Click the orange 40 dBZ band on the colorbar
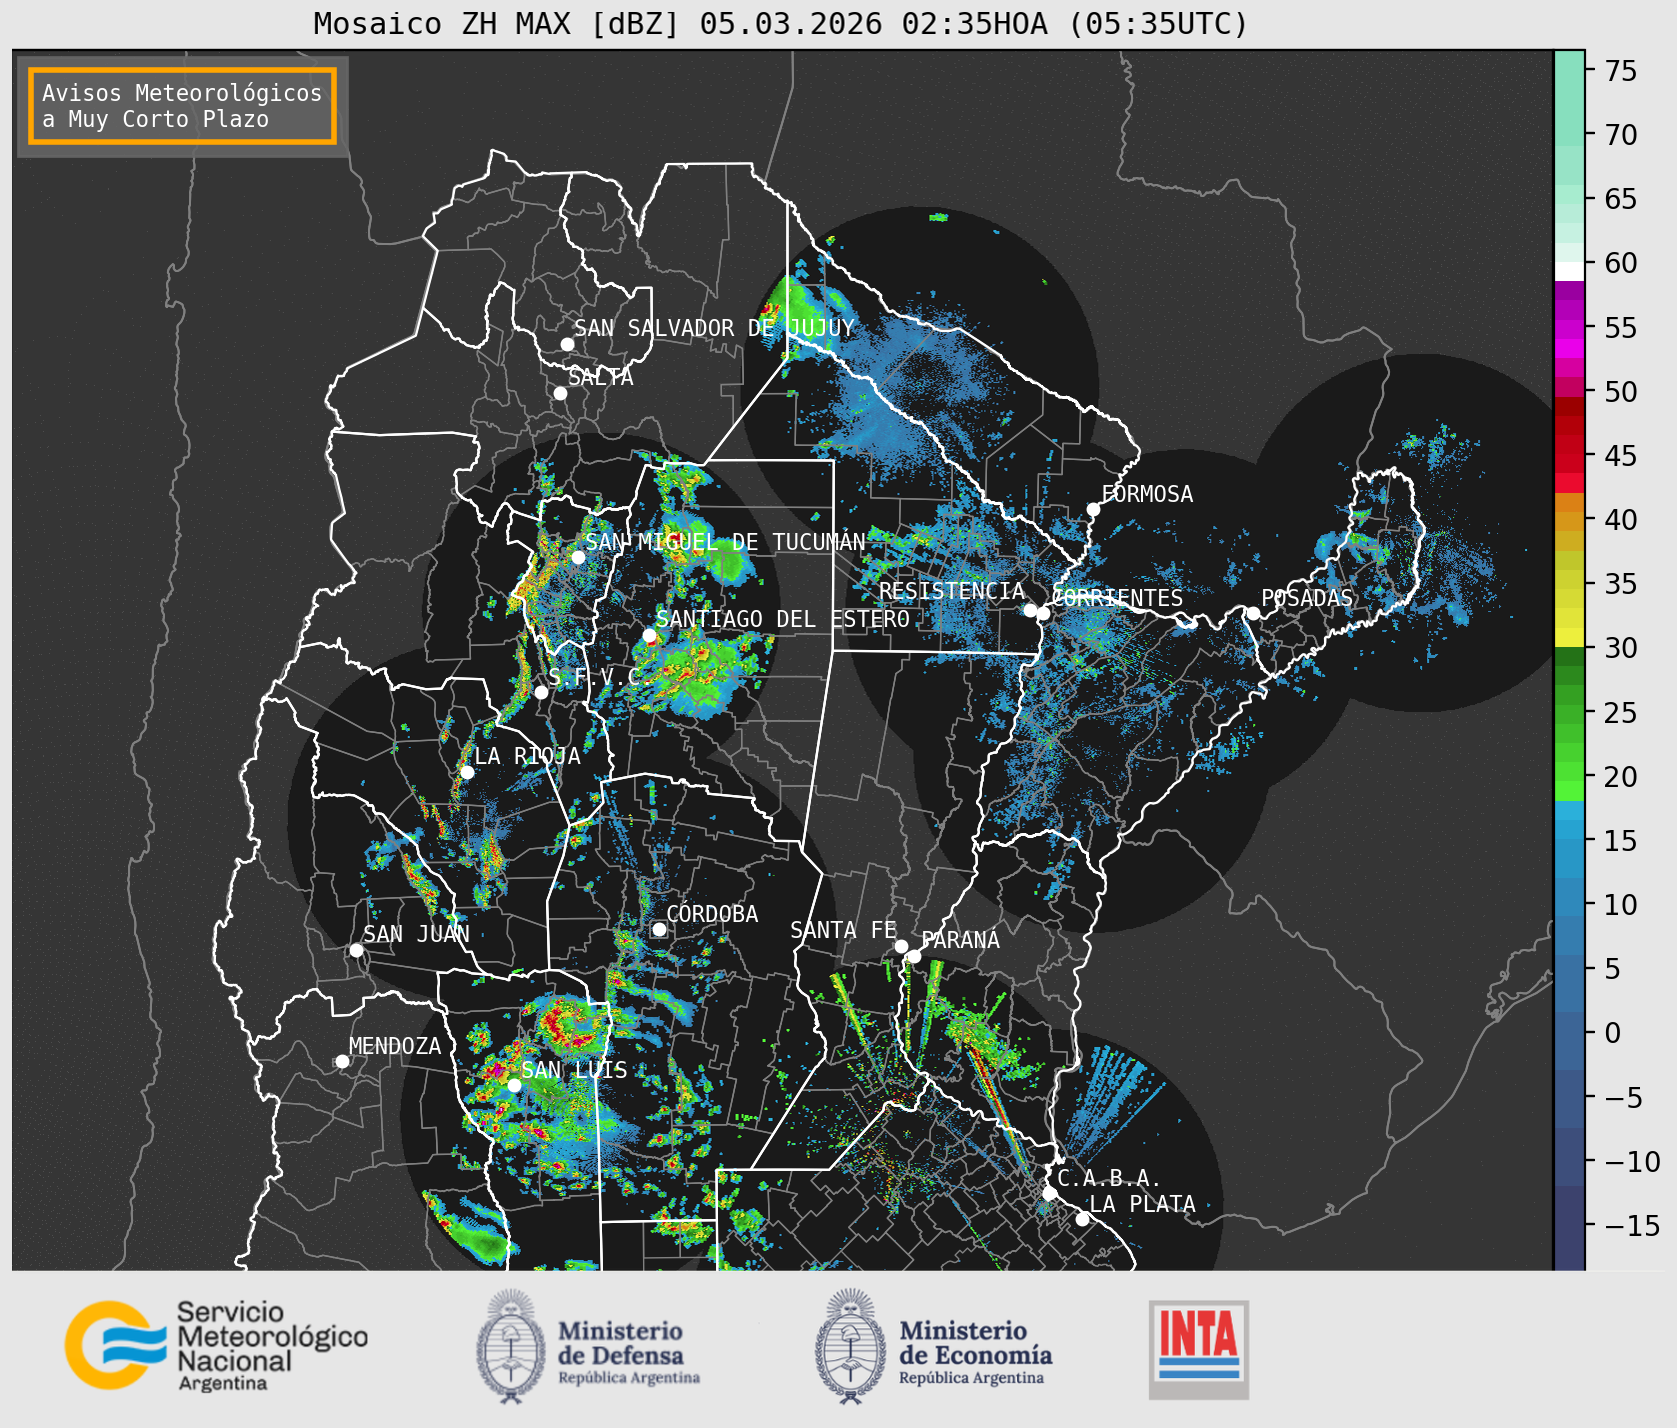 click(1569, 521)
